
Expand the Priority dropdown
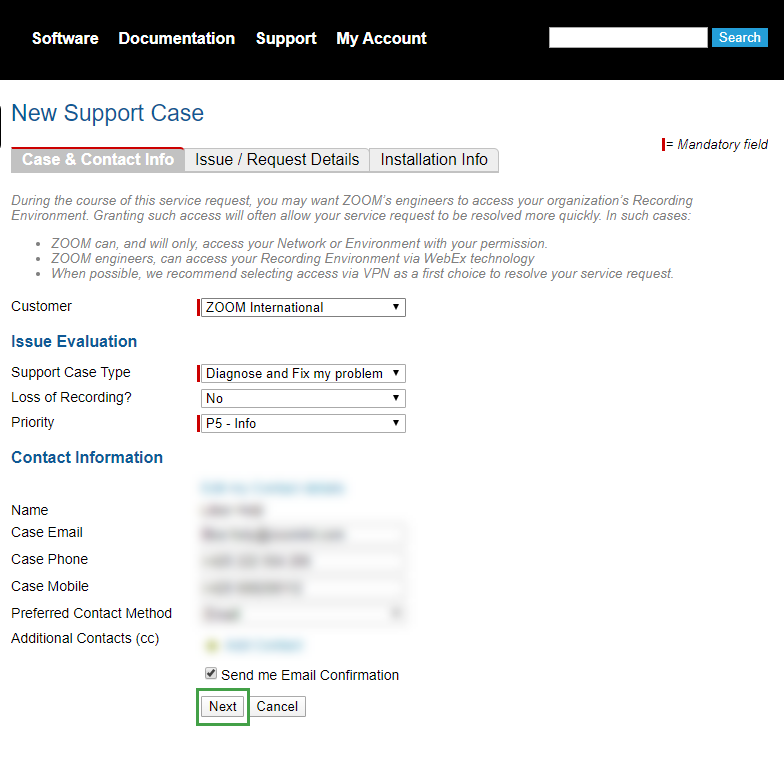303,423
